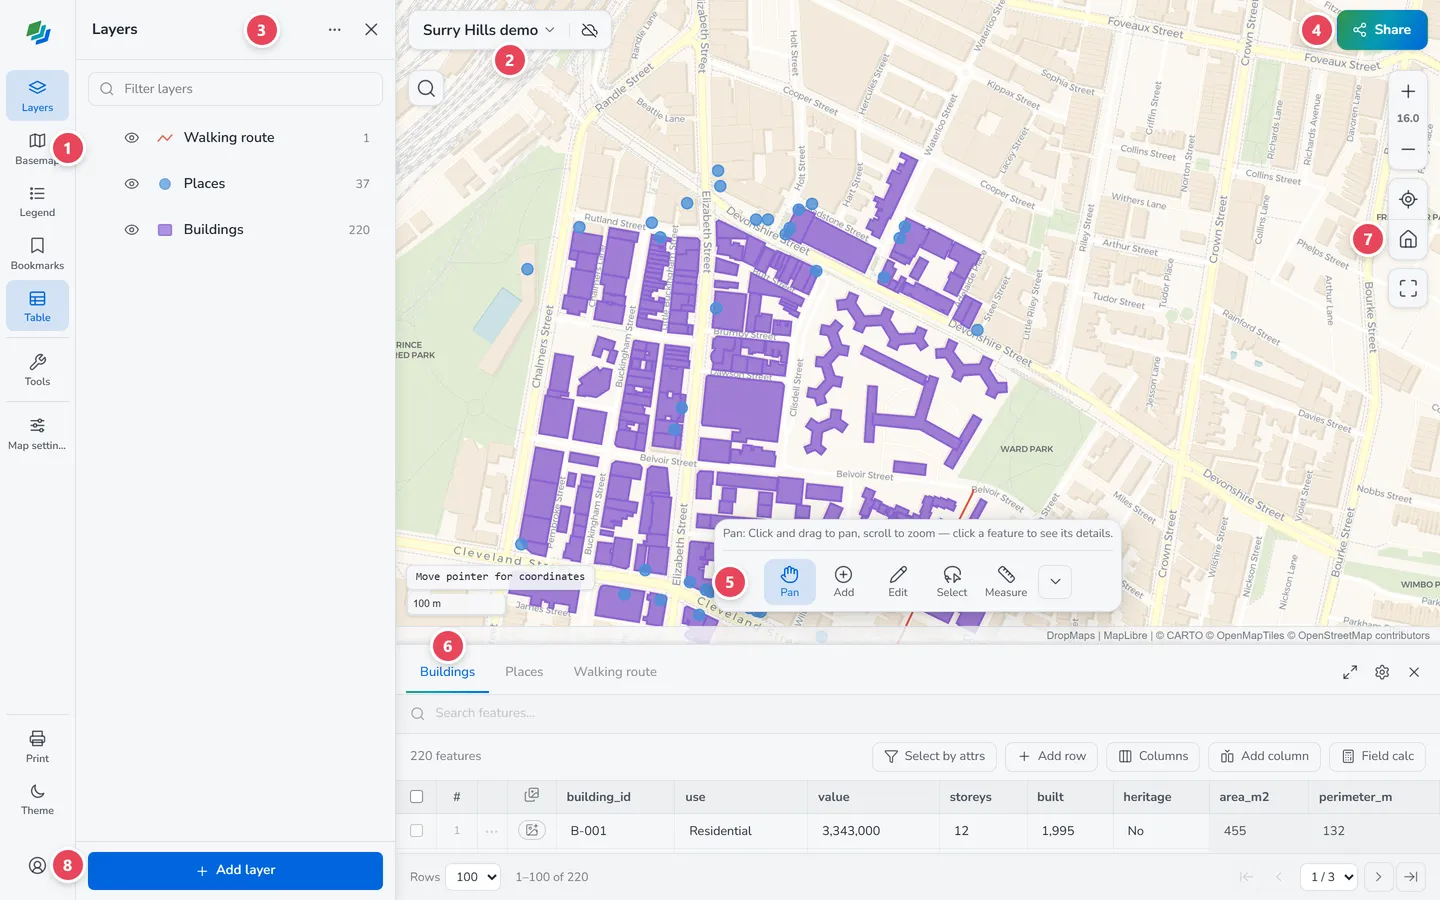Switch to the Walking route table tab
Image resolution: width=1440 pixels, height=900 pixels.
[615, 672]
